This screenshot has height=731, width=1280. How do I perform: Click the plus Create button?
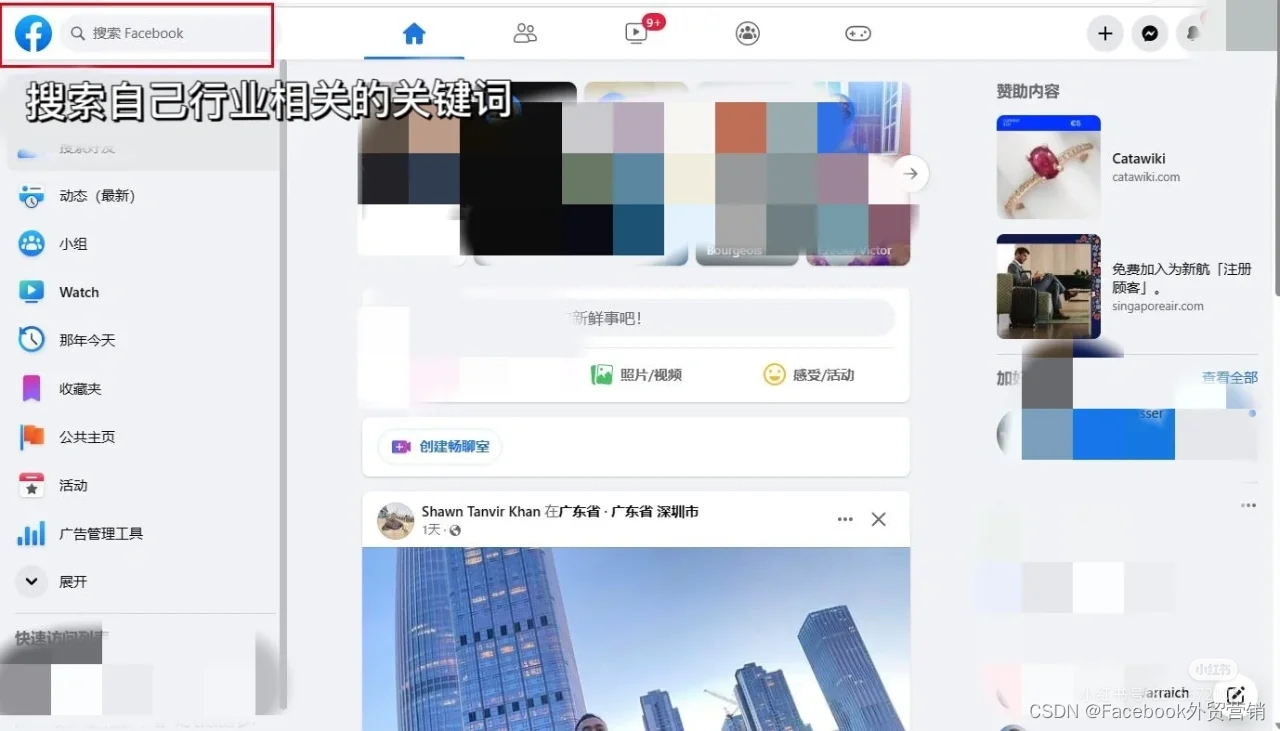pos(1105,34)
